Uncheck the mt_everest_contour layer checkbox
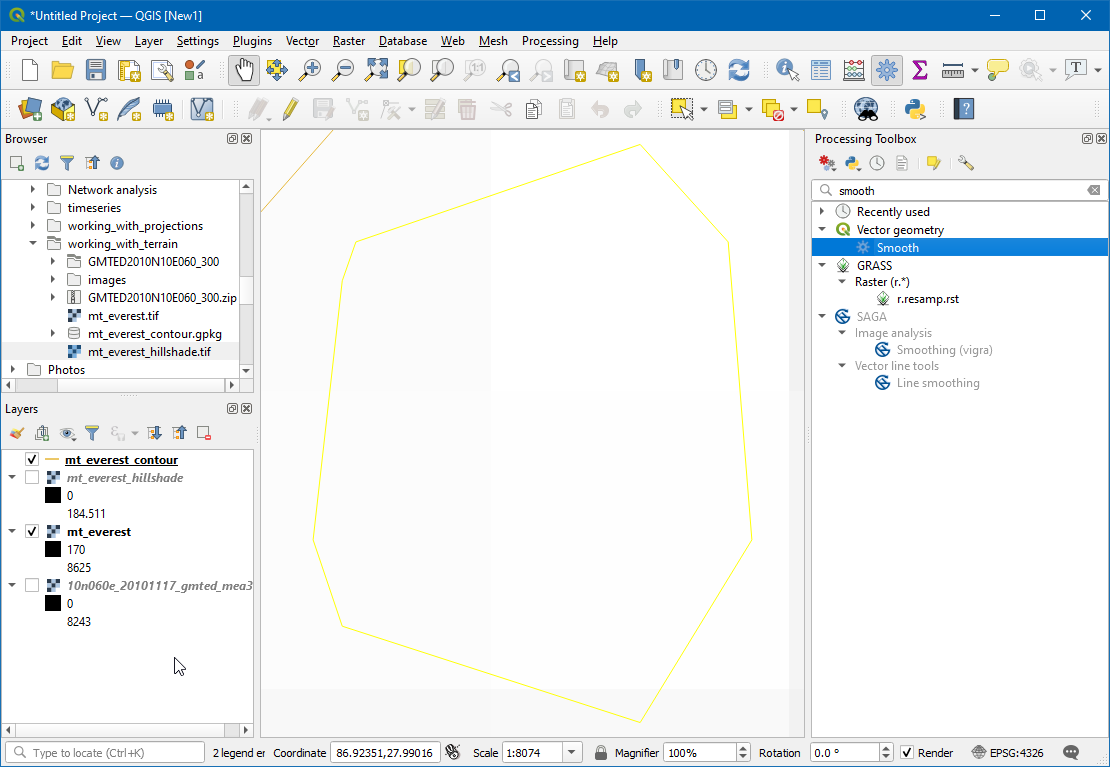The height and width of the screenshot is (767, 1110). point(32,460)
